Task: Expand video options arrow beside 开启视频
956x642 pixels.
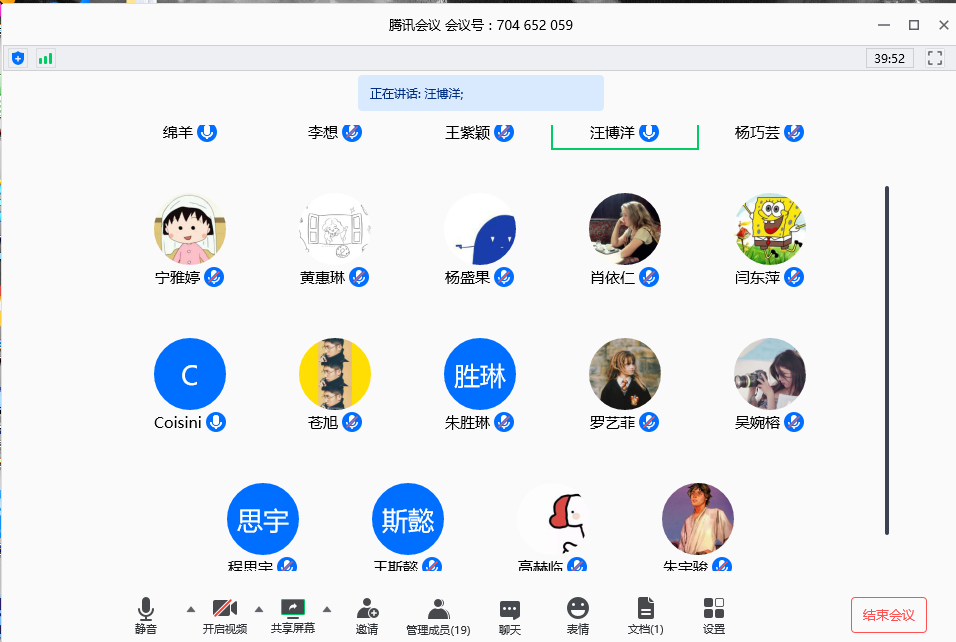Action: (258, 608)
